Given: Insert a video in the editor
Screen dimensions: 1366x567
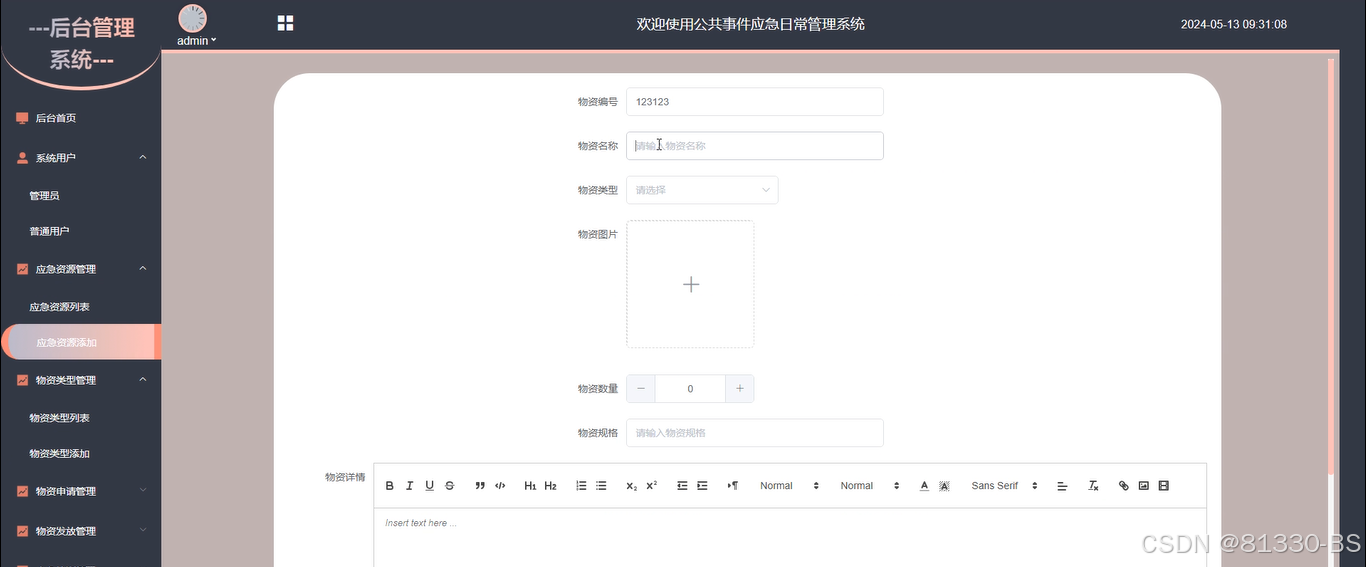Looking at the screenshot, I should (x=1163, y=486).
